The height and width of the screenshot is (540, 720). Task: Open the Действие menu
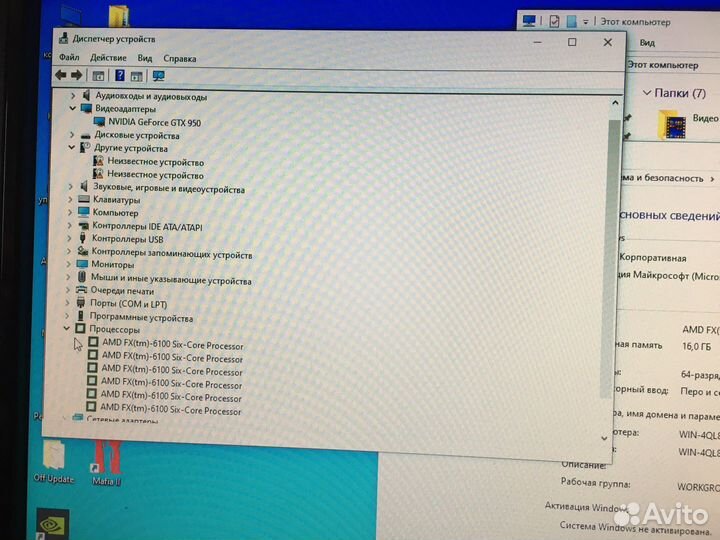point(108,58)
